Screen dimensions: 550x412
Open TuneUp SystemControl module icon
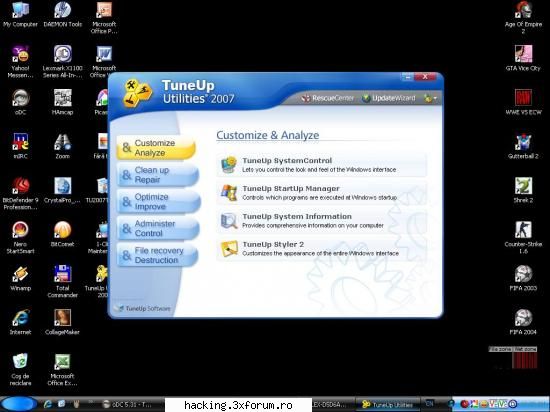tap(229, 164)
